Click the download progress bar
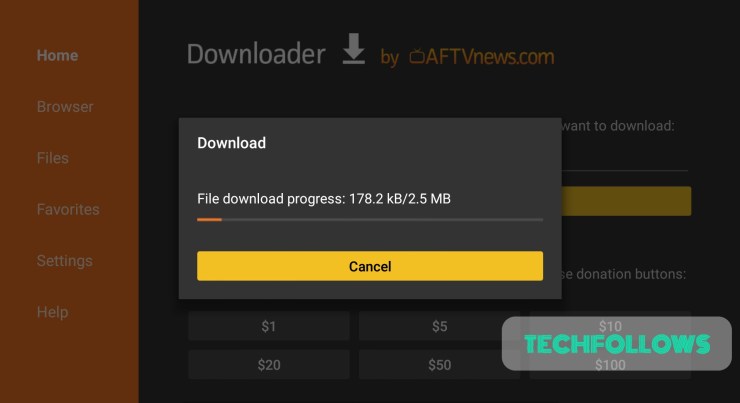This screenshot has width=740, height=403. click(x=370, y=219)
